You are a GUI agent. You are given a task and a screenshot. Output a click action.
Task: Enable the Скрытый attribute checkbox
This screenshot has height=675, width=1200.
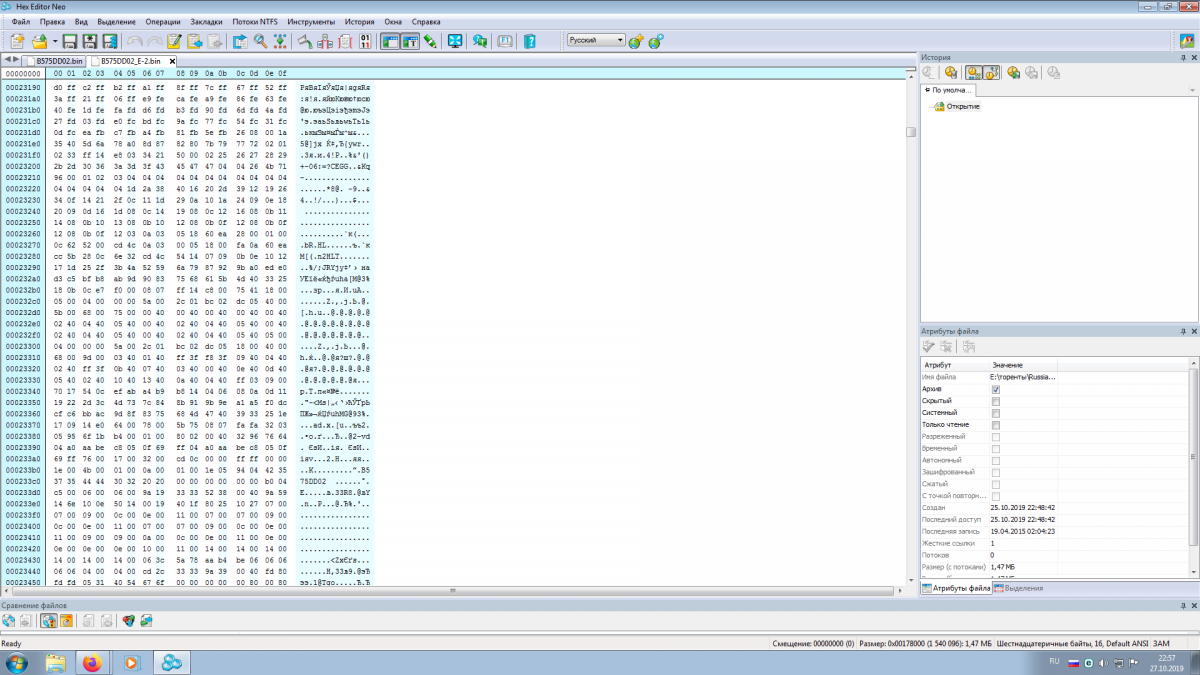[x=995, y=401]
